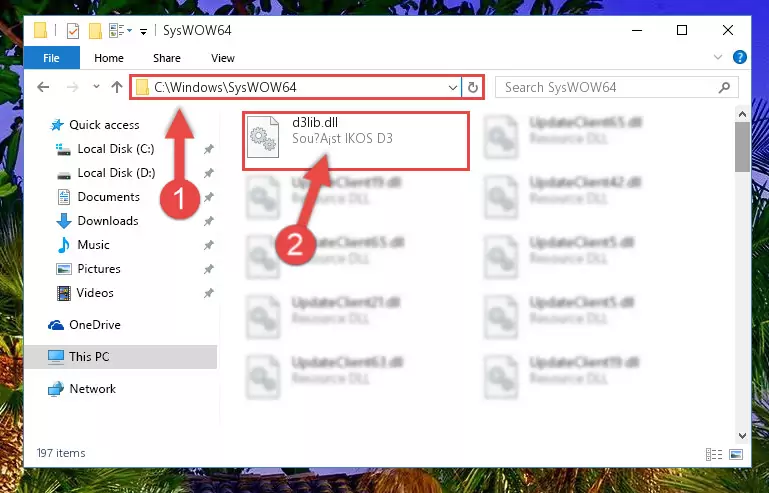Click the pin icon beside Documents
Viewport: 769px width, 493px height.
209,197
